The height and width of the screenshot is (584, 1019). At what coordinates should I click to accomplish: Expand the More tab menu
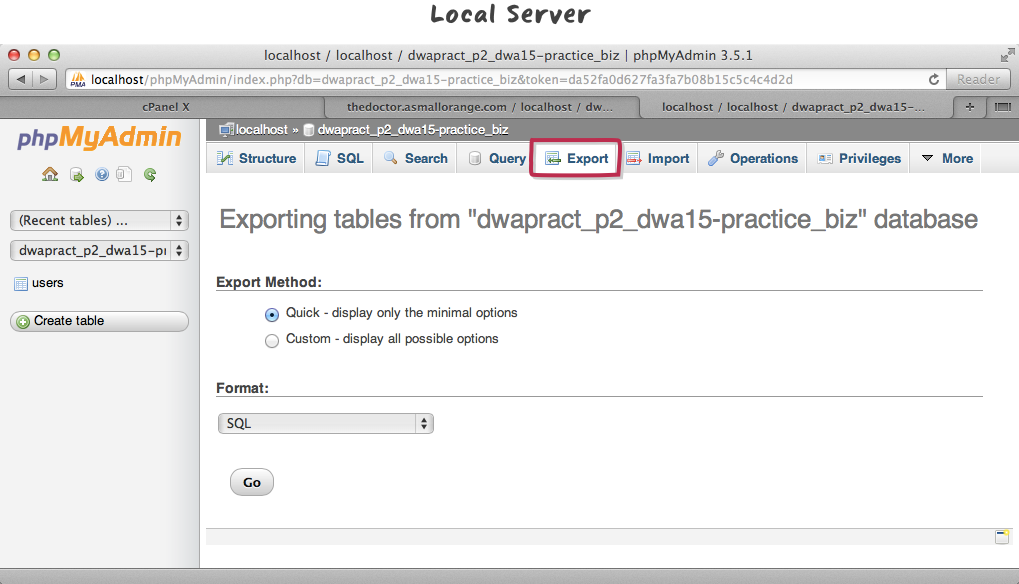946,159
